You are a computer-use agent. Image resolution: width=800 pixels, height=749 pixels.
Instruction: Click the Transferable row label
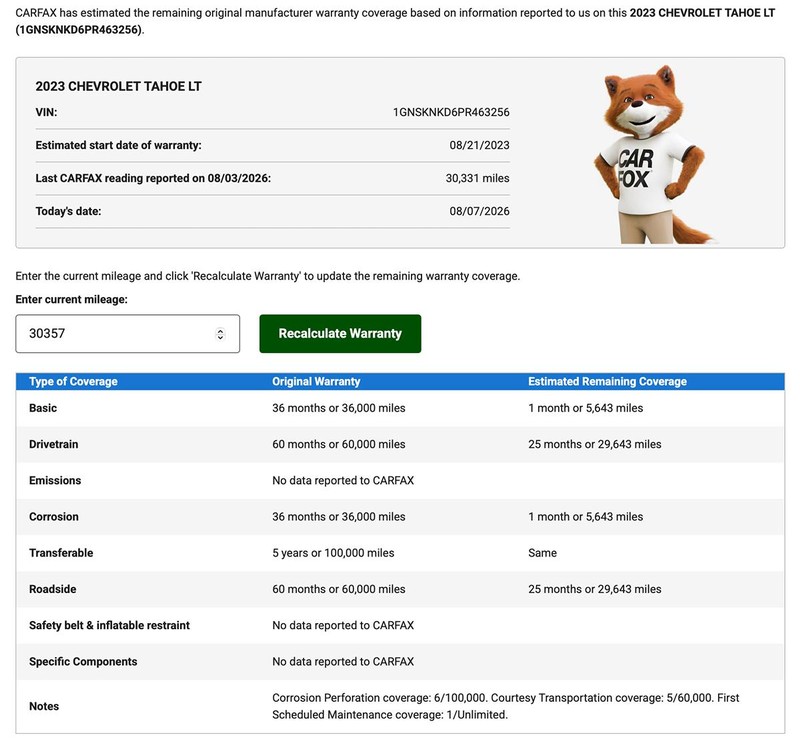tap(61, 553)
